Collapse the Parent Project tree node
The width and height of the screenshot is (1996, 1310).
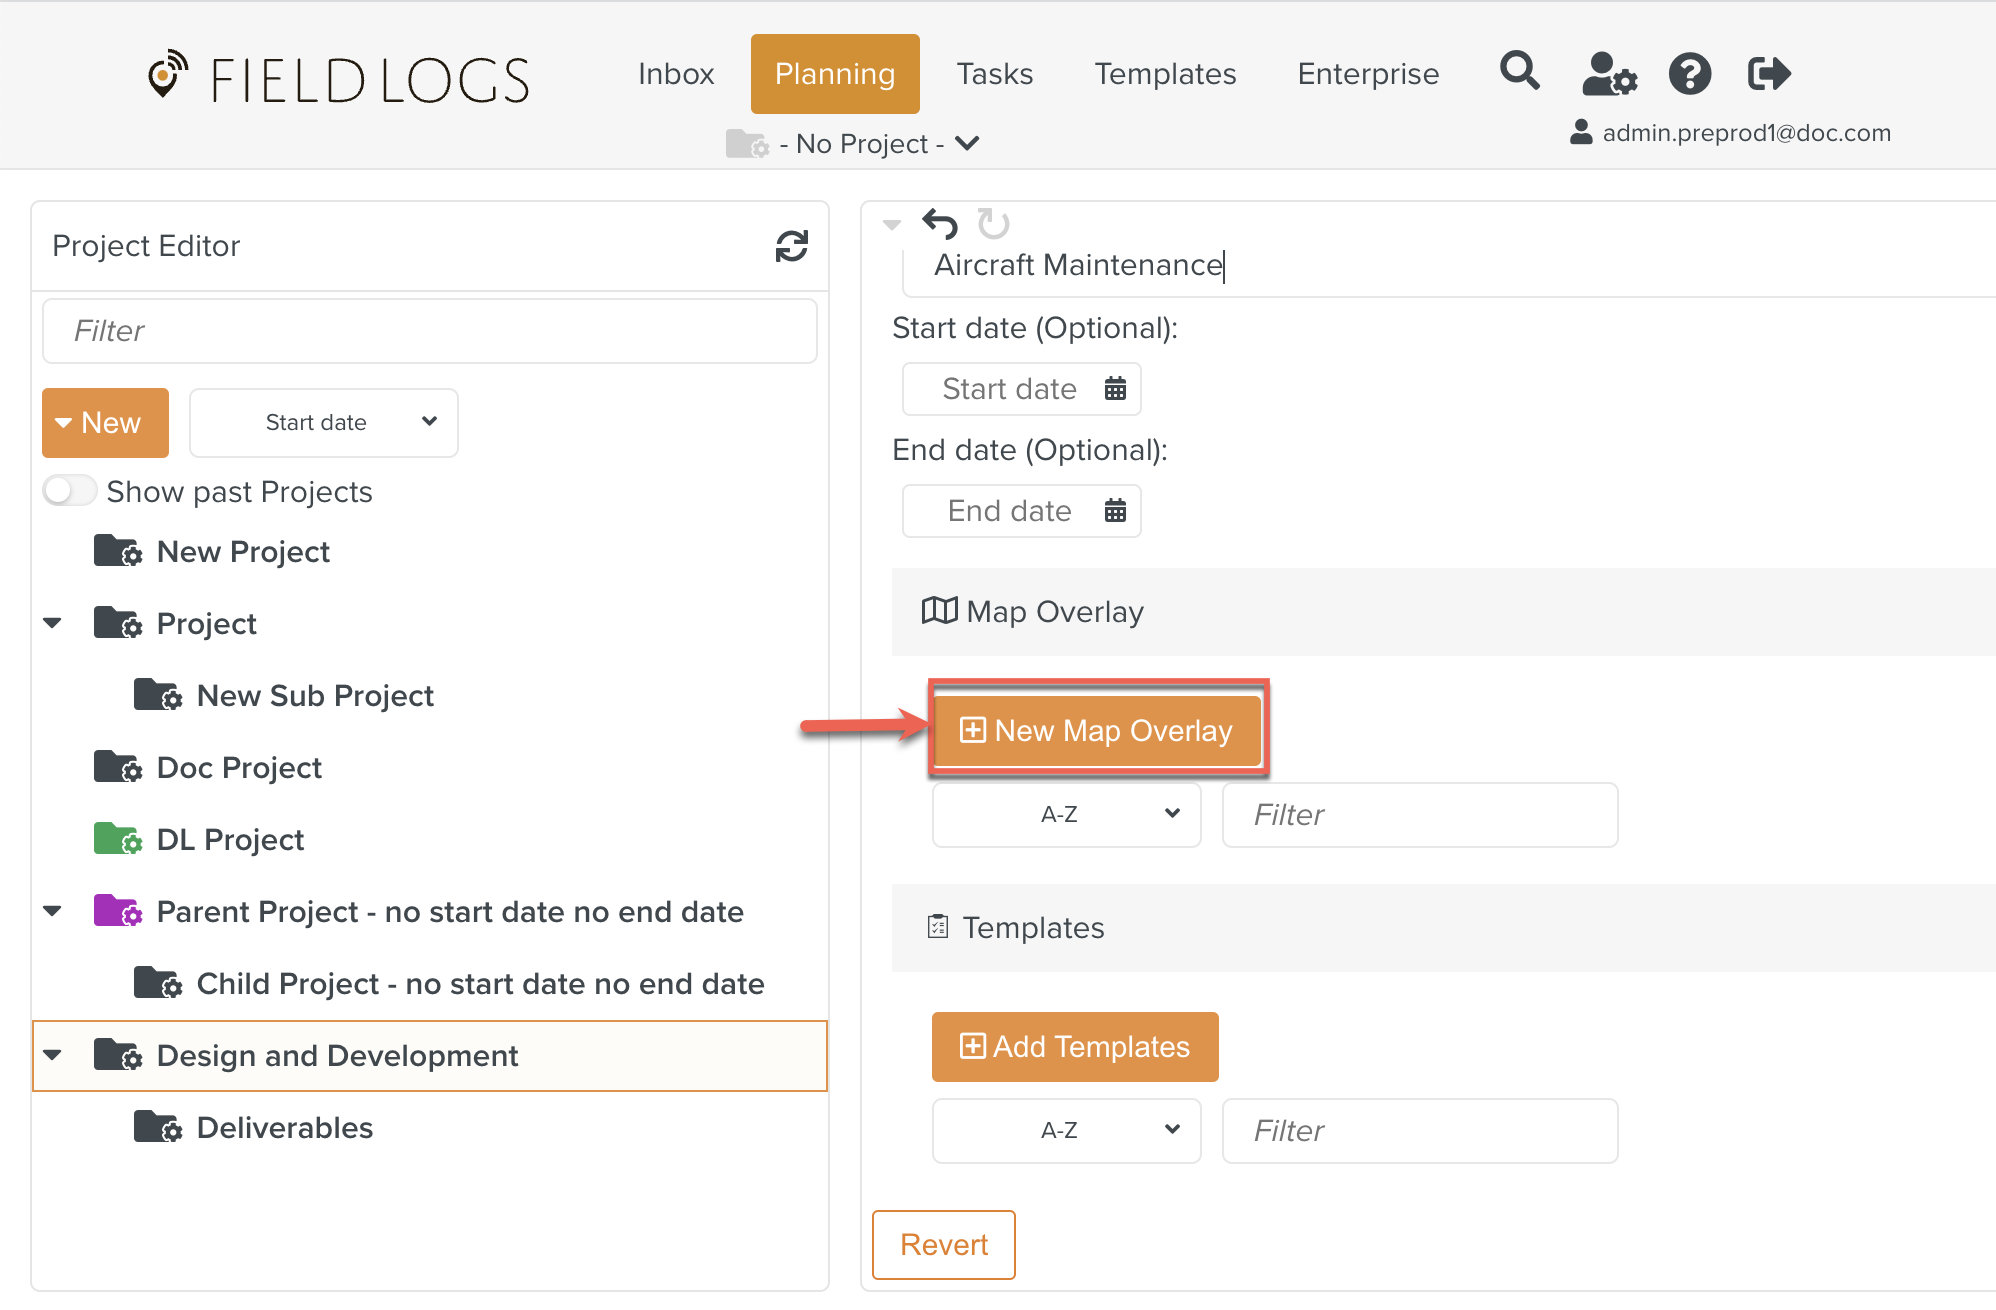[x=53, y=911]
